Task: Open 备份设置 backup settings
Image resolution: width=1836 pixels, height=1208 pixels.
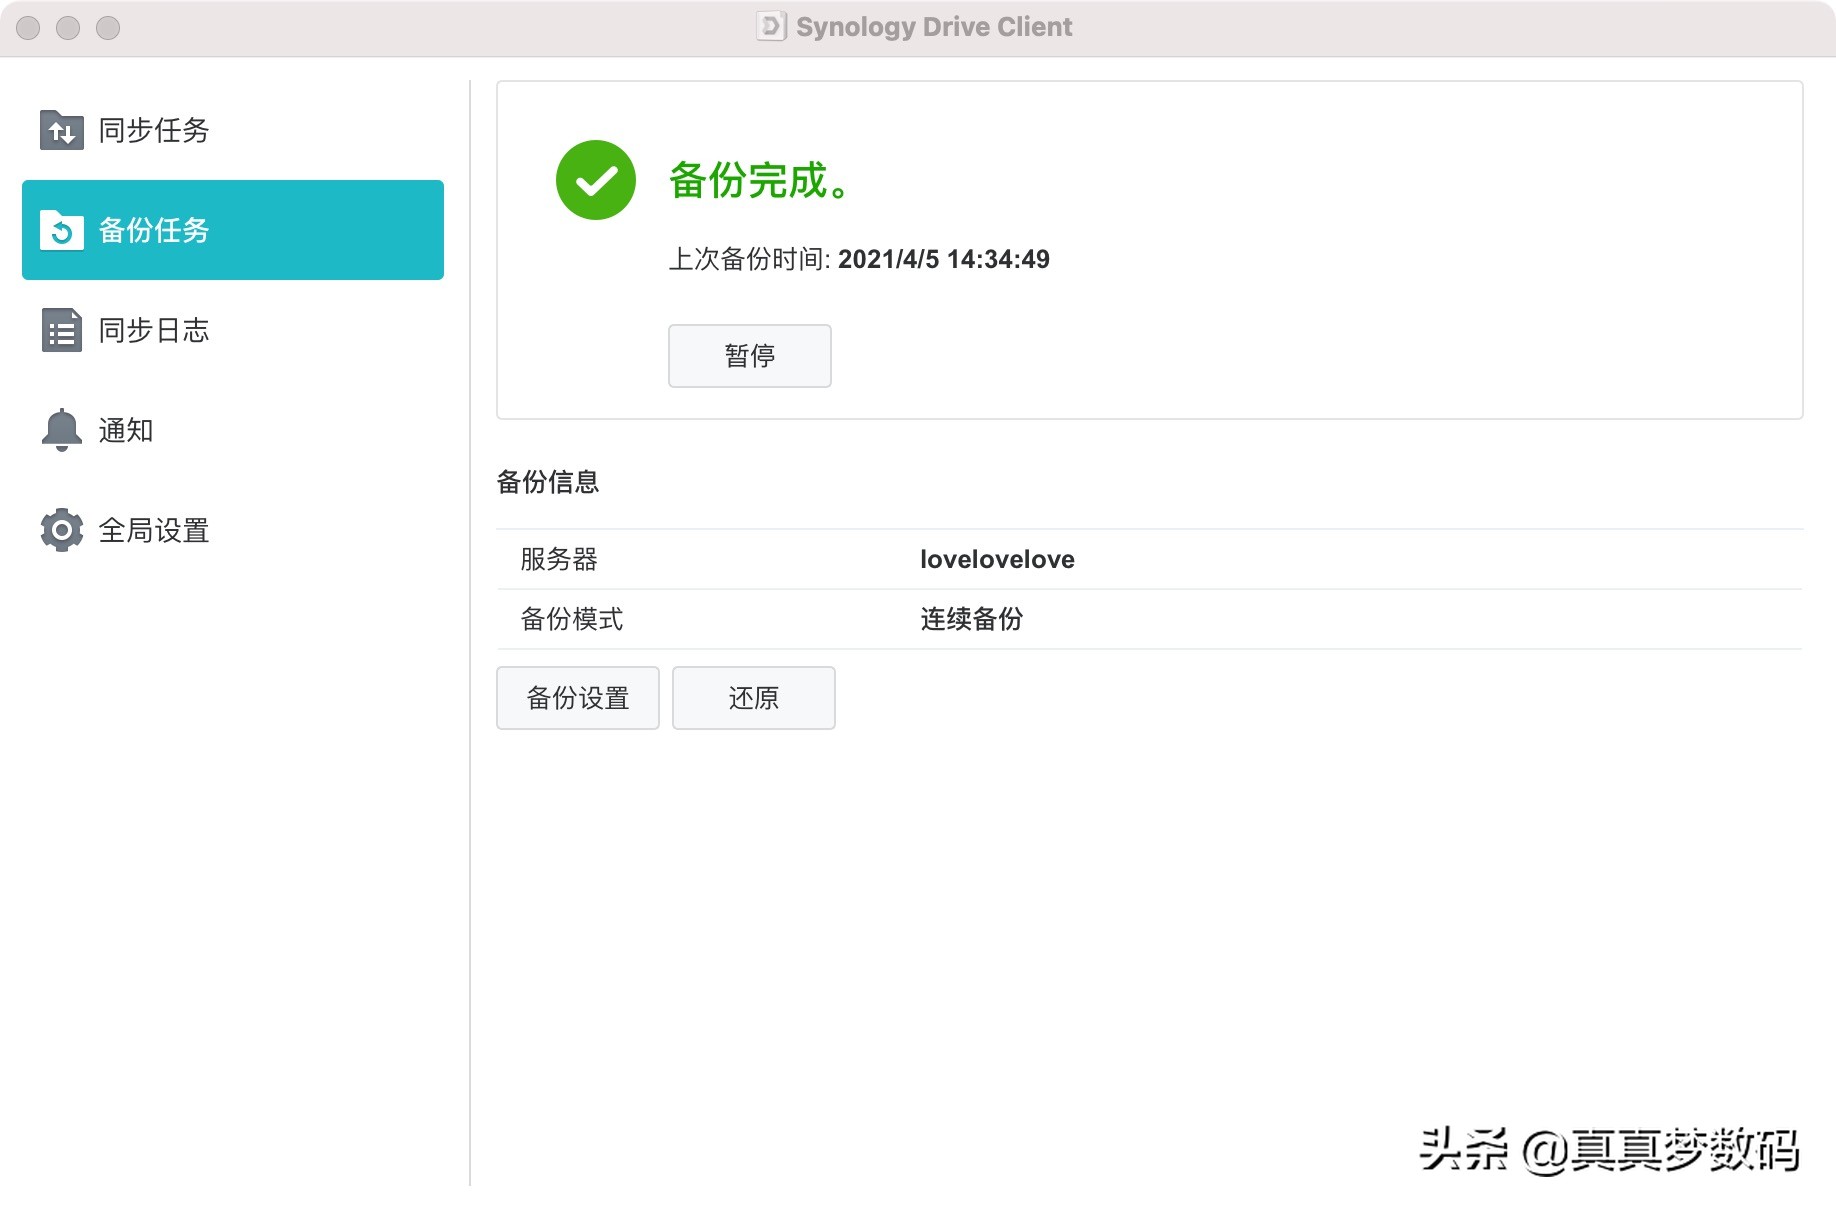Action: point(577,698)
